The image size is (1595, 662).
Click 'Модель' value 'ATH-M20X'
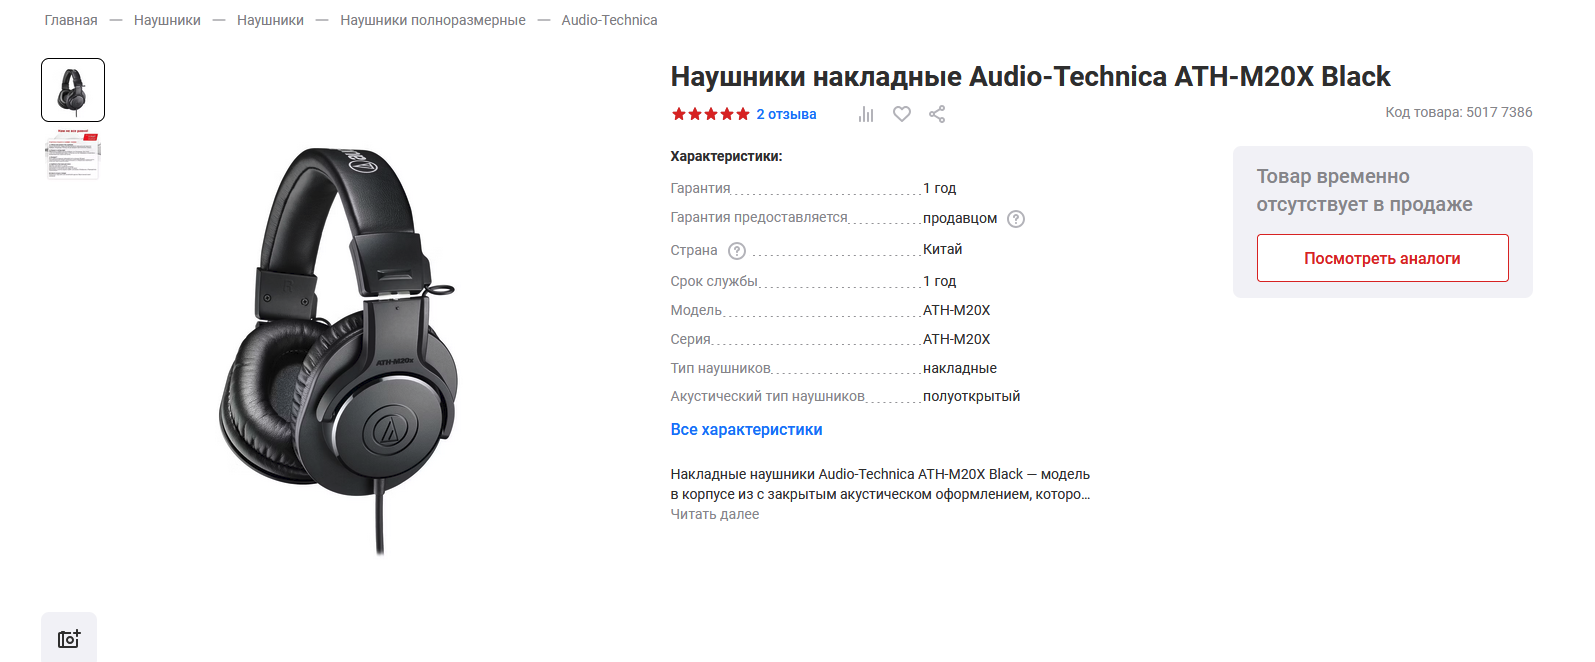pyautogui.click(x=956, y=310)
